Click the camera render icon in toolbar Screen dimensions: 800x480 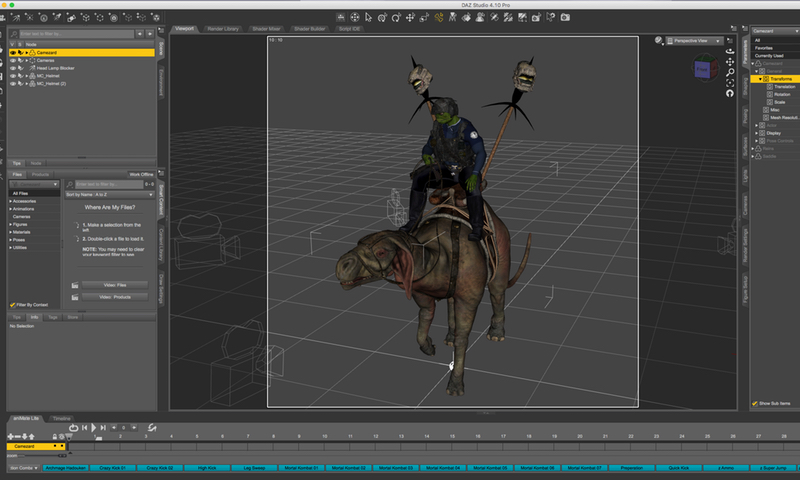coord(565,17)
